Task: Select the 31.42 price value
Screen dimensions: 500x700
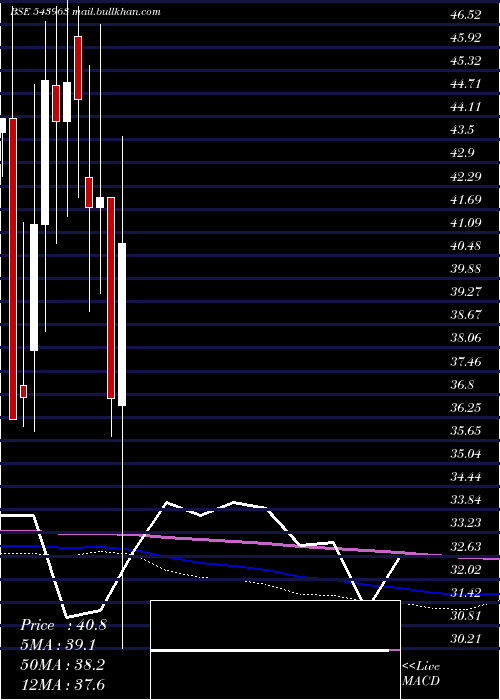Action: tap(466, 593)
